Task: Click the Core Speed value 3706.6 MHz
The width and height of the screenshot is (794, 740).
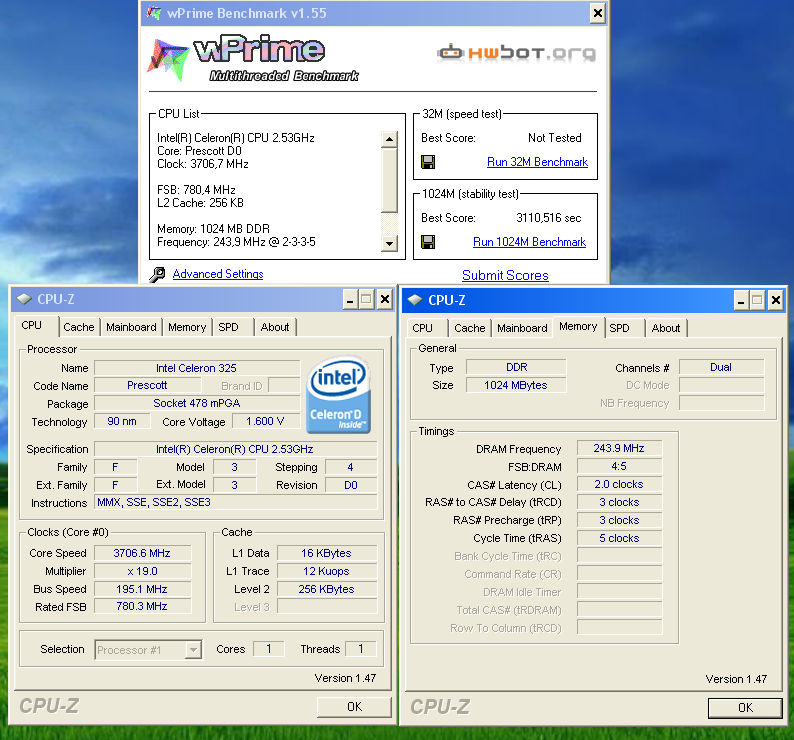Action: (x=142, y=553)
